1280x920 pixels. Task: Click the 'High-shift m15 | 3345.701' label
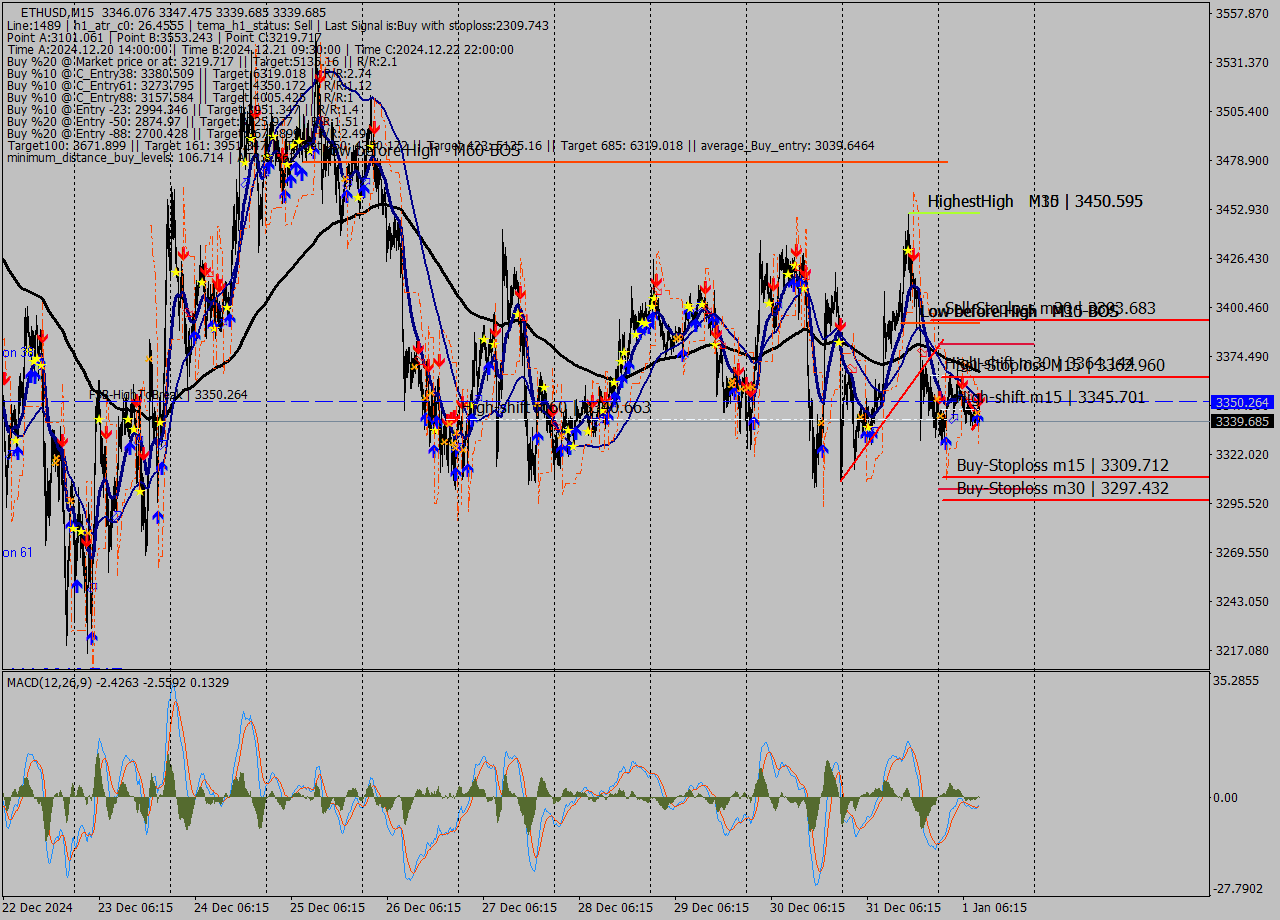1051,398
